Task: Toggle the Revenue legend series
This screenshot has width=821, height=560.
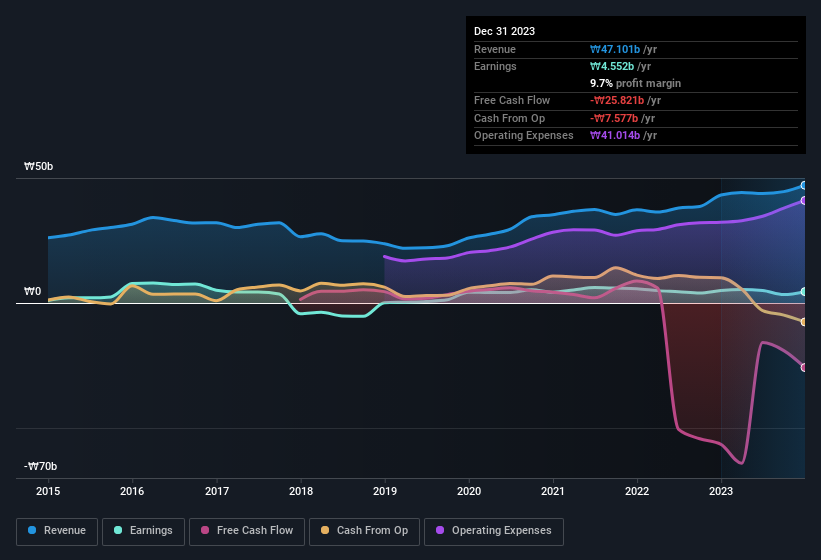Action: [x=57, y=531]
